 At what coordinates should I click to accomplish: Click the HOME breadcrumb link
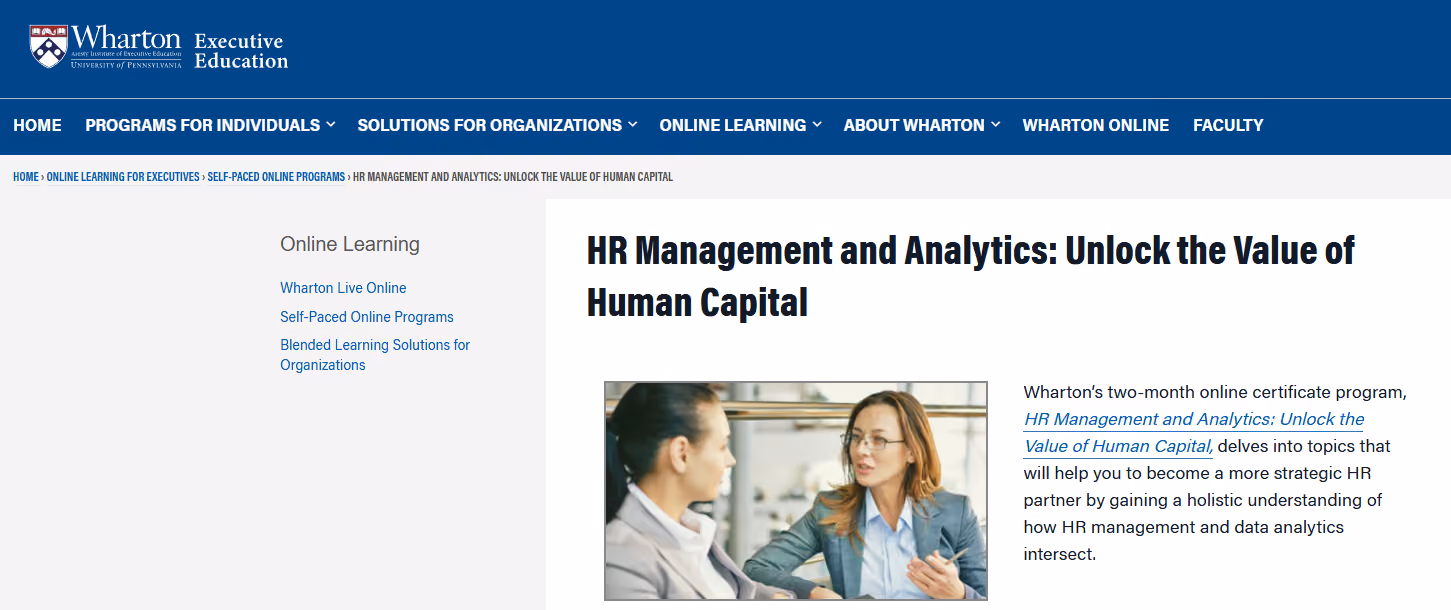pyautogui.click(x=26, y=177)
